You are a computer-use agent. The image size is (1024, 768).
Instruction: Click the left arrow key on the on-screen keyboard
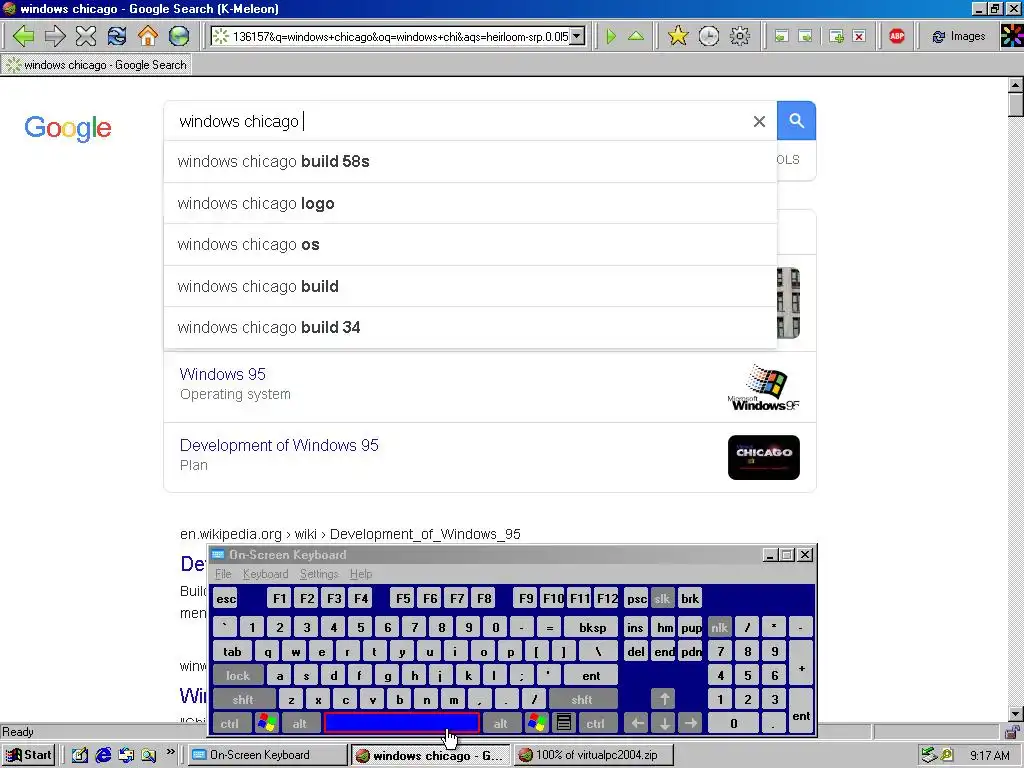click(637, 724)
